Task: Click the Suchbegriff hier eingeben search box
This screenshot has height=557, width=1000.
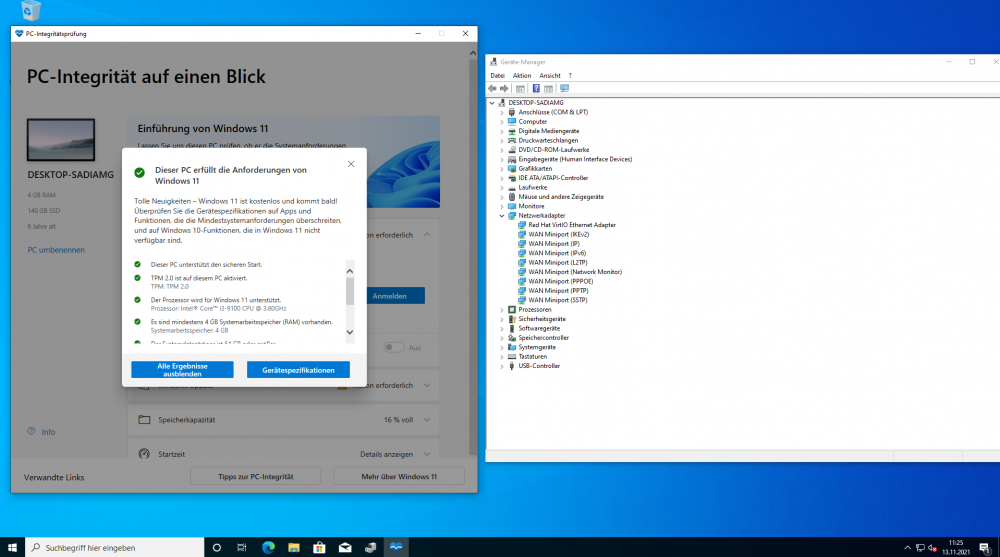Action: [115, 547]
